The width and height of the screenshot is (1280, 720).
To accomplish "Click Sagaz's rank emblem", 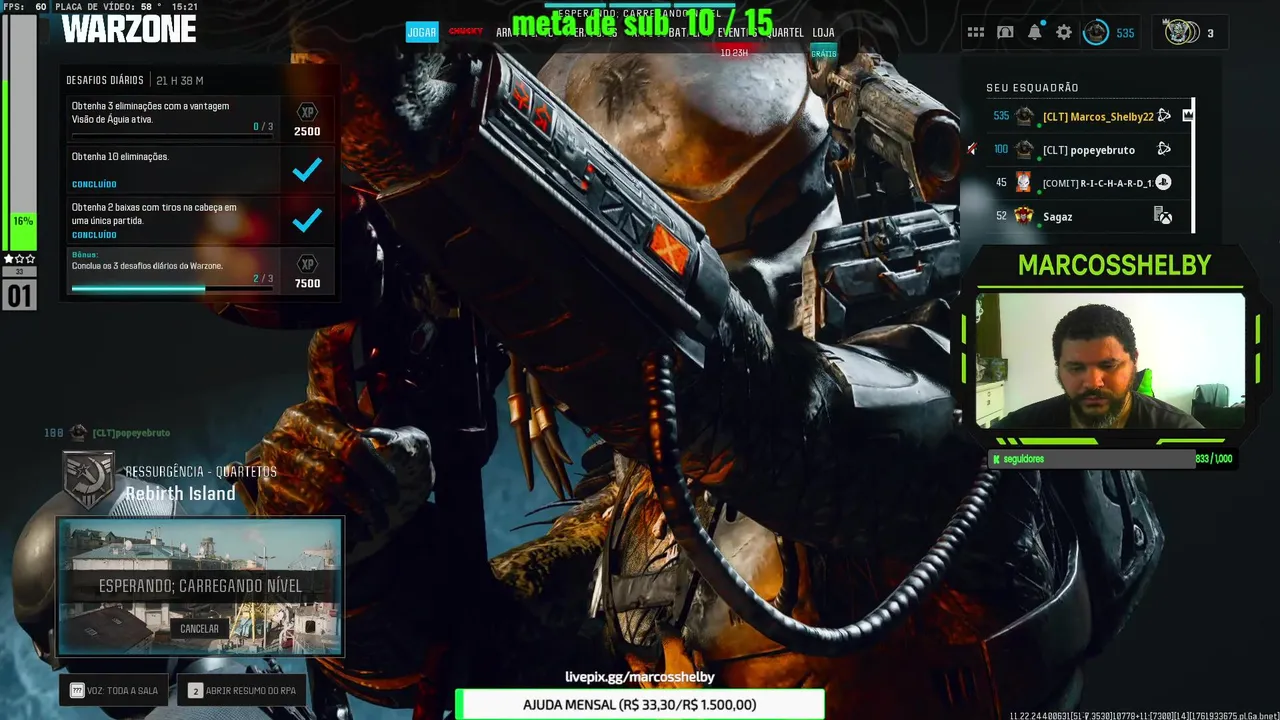I will 1023,215.
